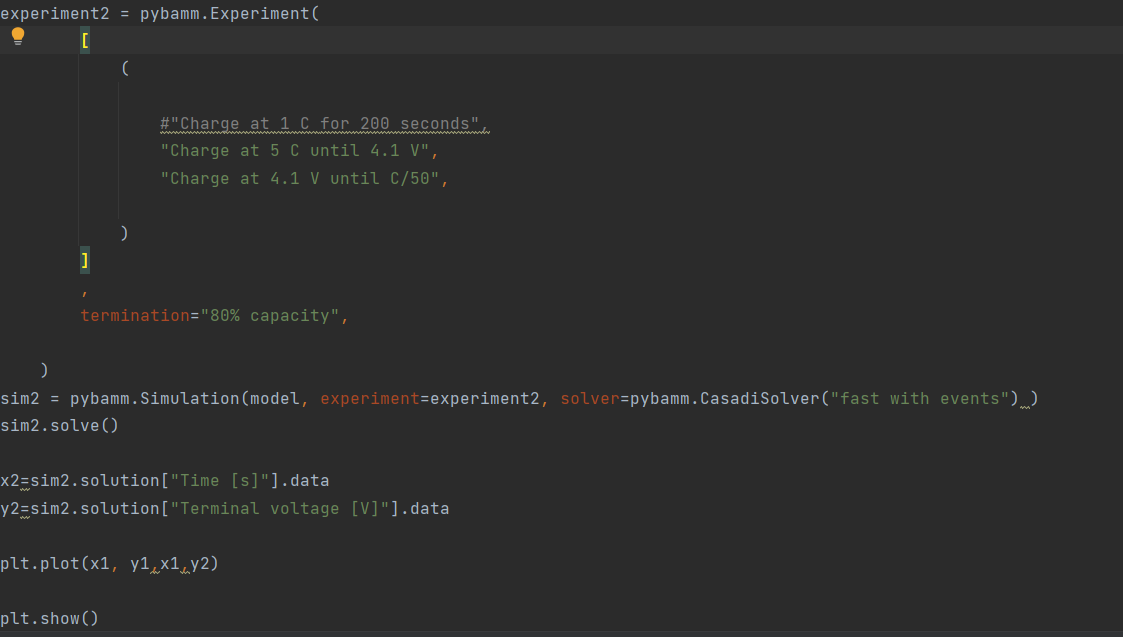
Task: Click the yellow lightbulb quick-fix icon
Action: (18, 37)
